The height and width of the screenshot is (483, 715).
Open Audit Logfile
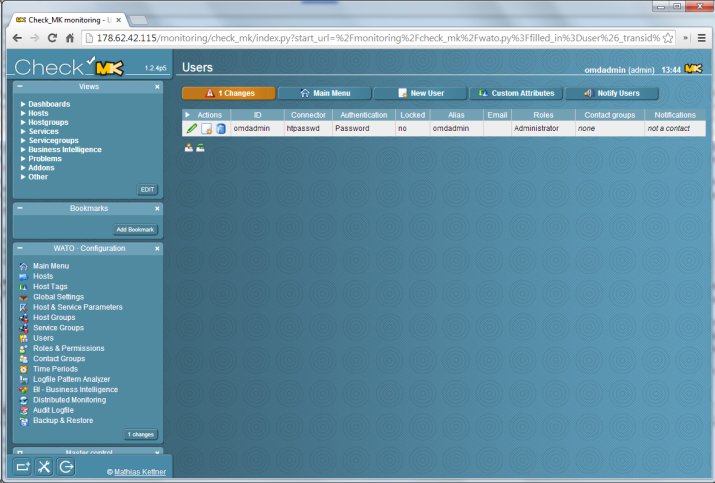click(x=53, y=410)
